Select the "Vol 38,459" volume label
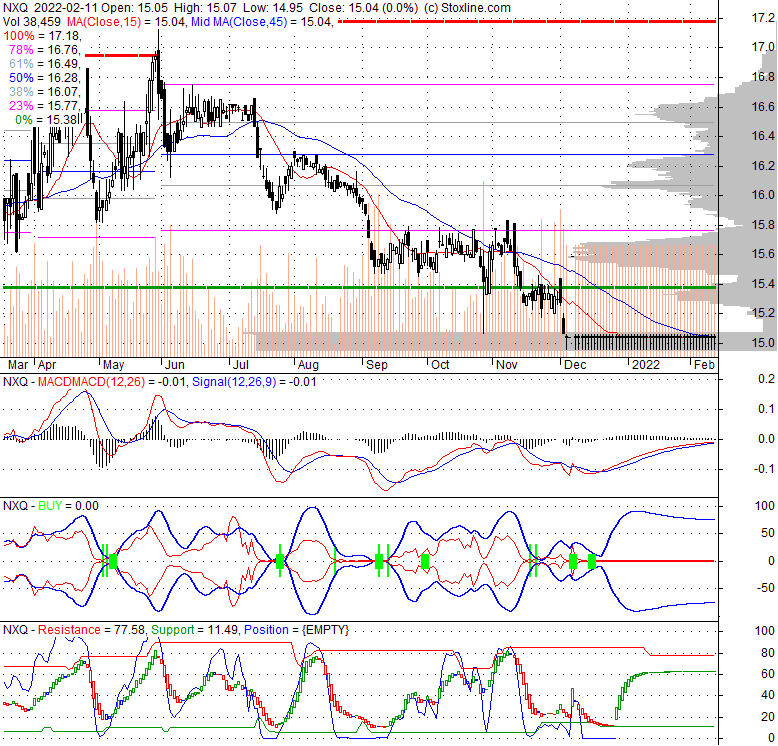The width and height of the screenshot is (778, 746). (32, 22)
